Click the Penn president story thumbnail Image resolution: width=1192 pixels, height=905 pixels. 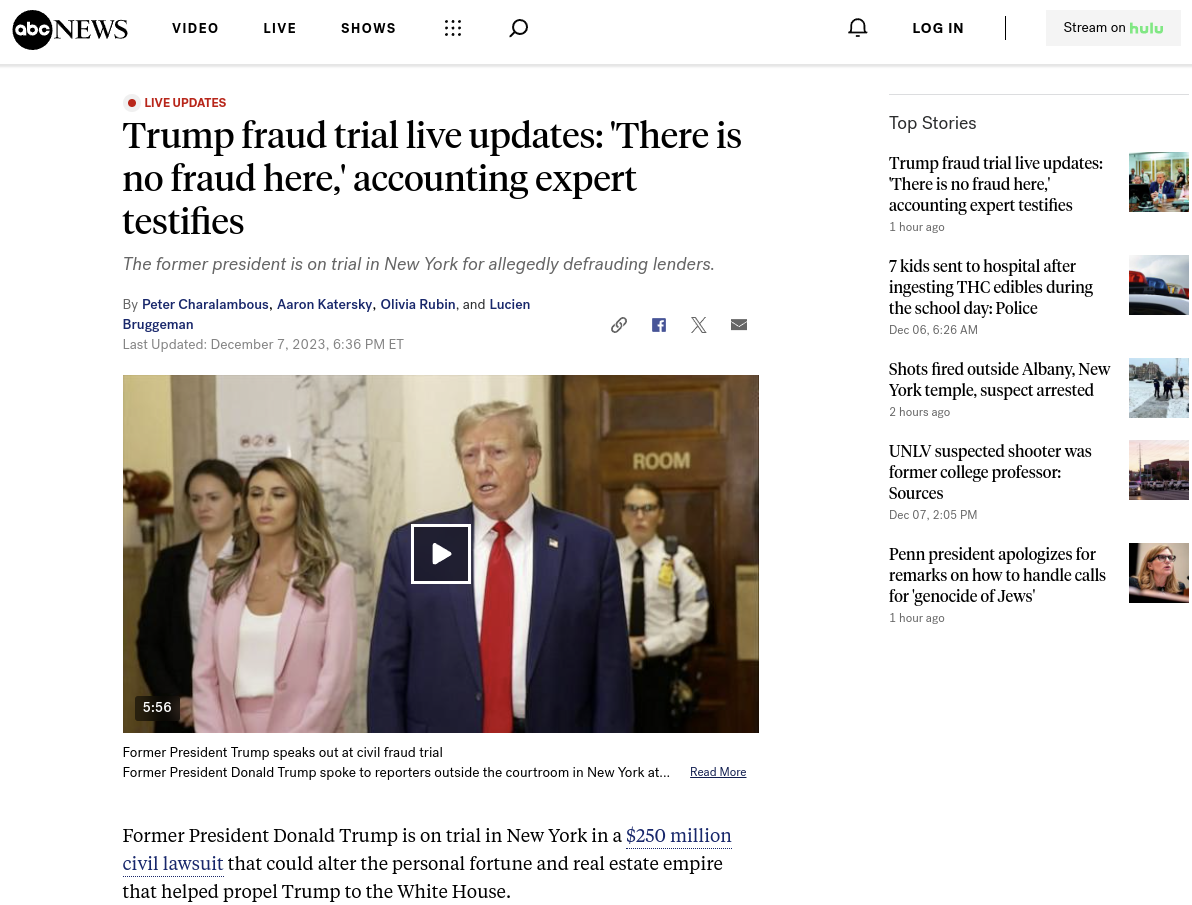[1159, 573]
